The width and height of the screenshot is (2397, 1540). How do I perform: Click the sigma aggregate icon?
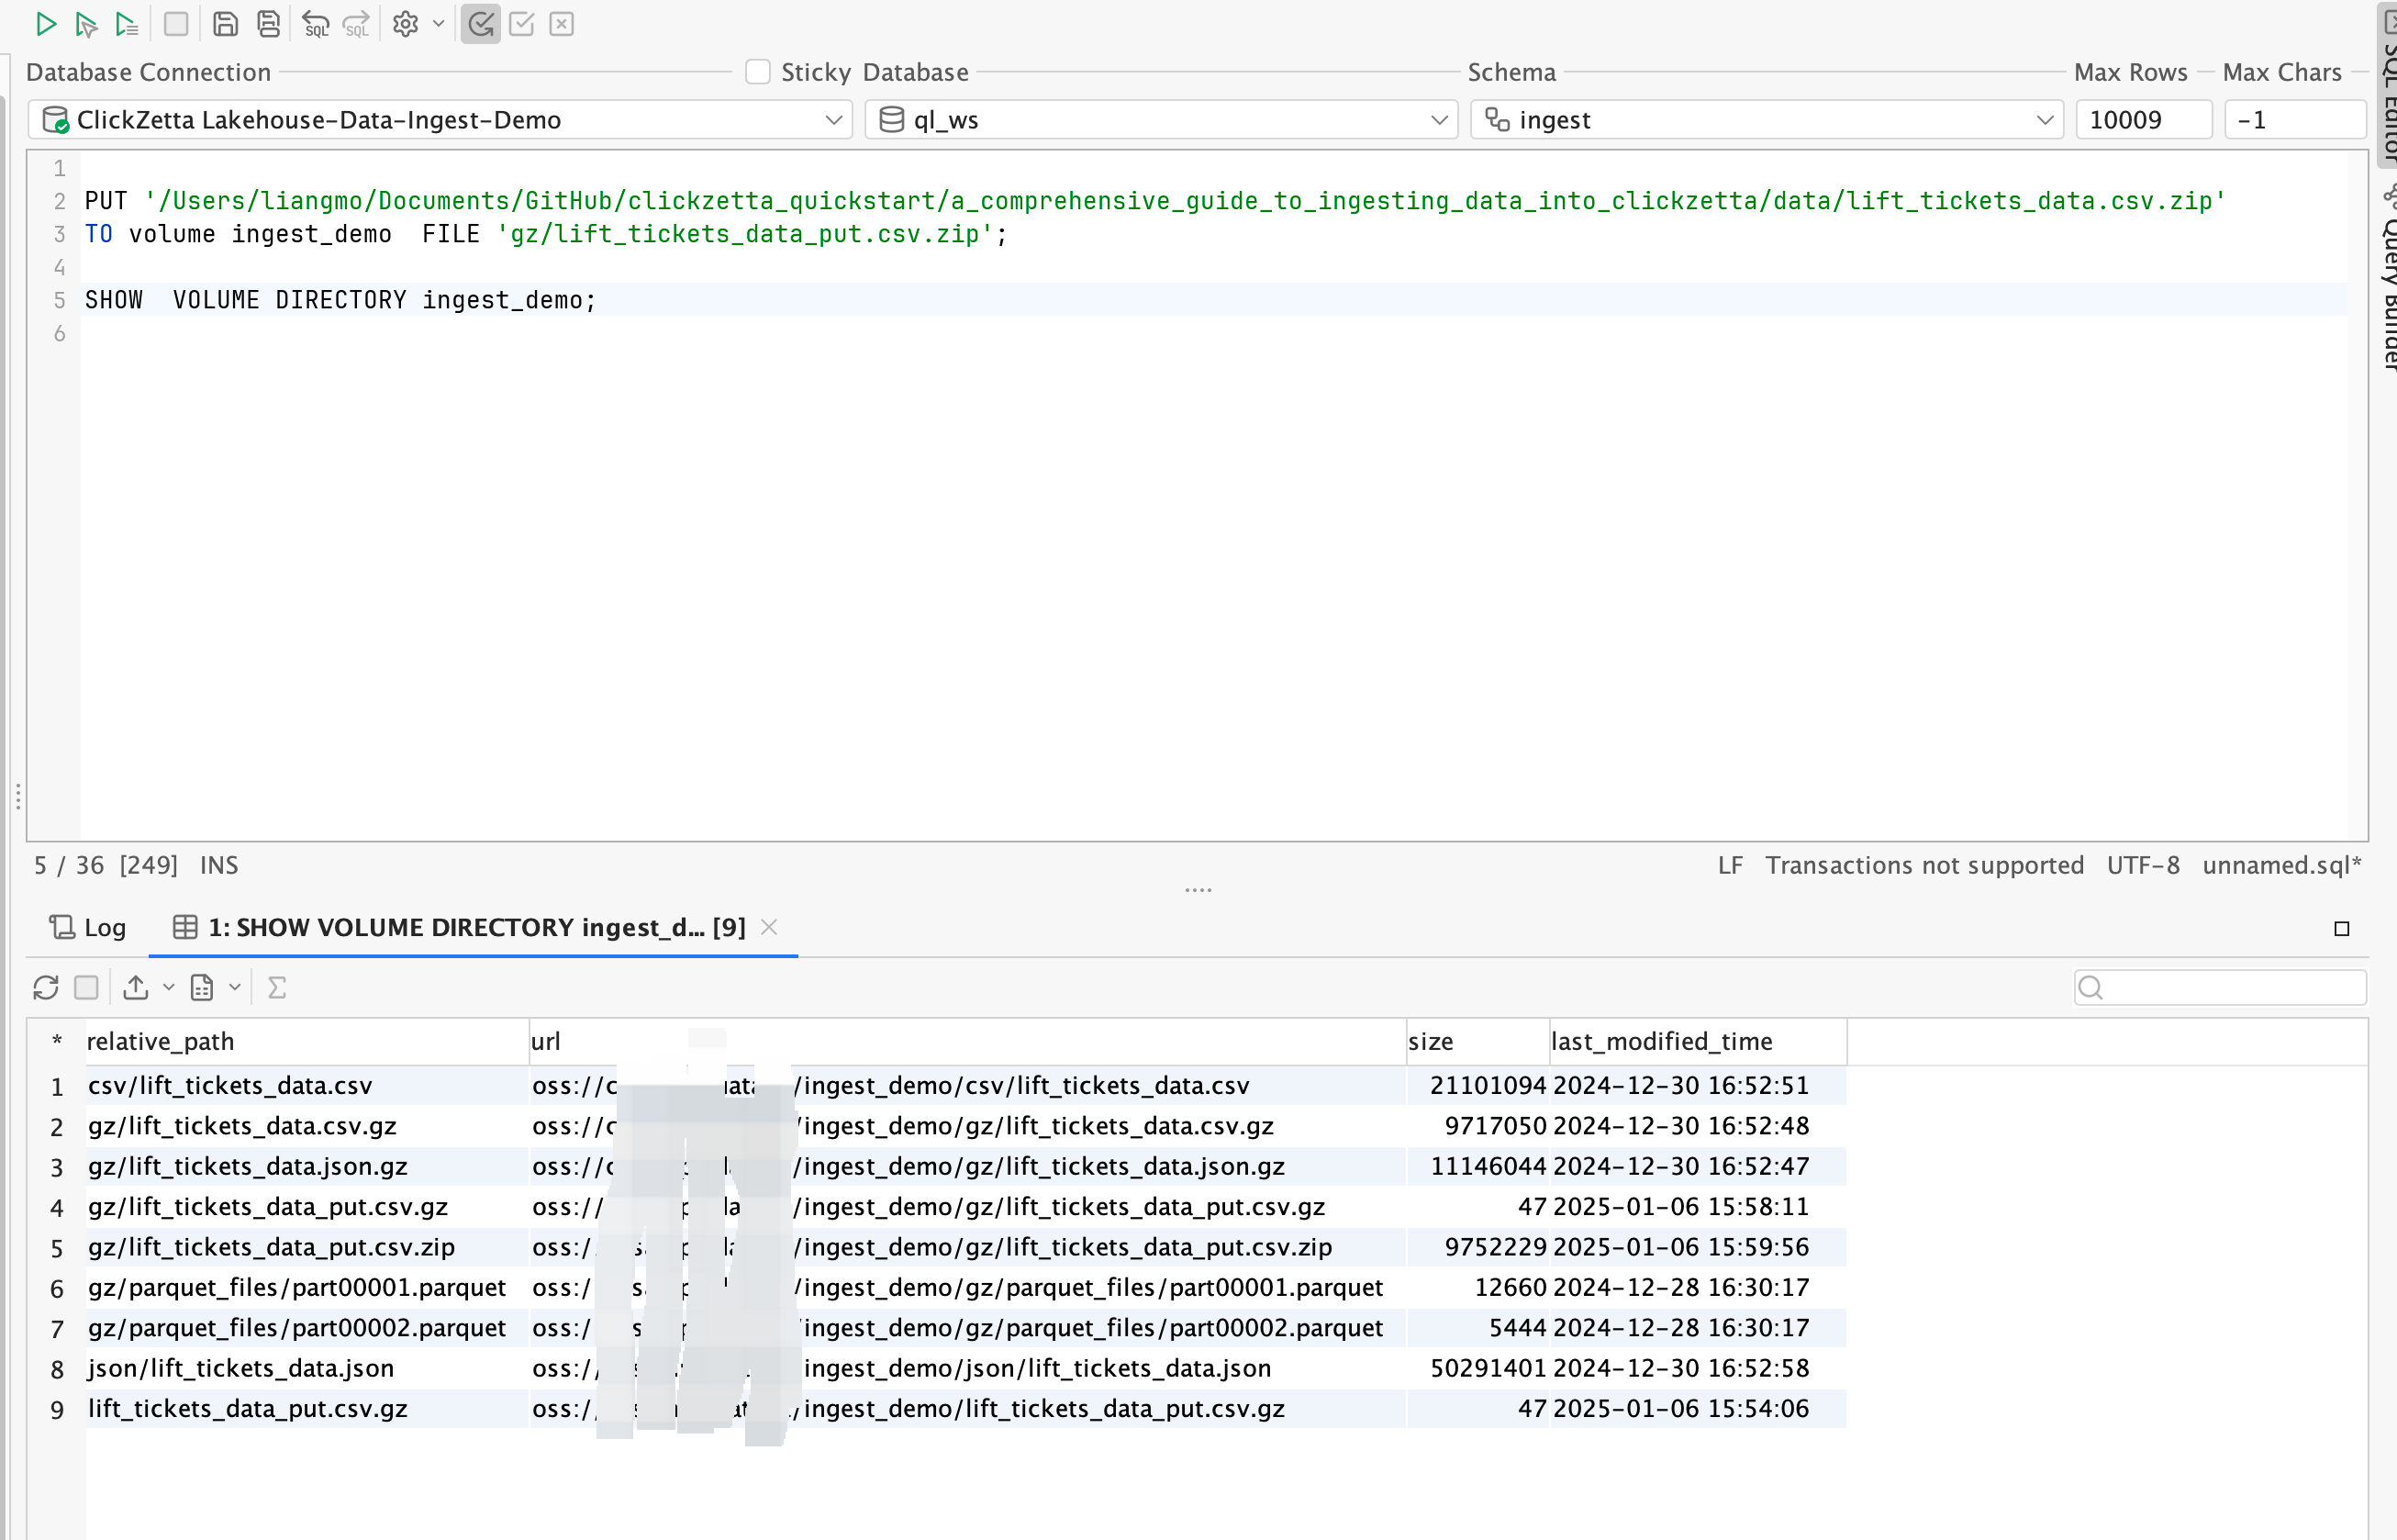[277, 988]
